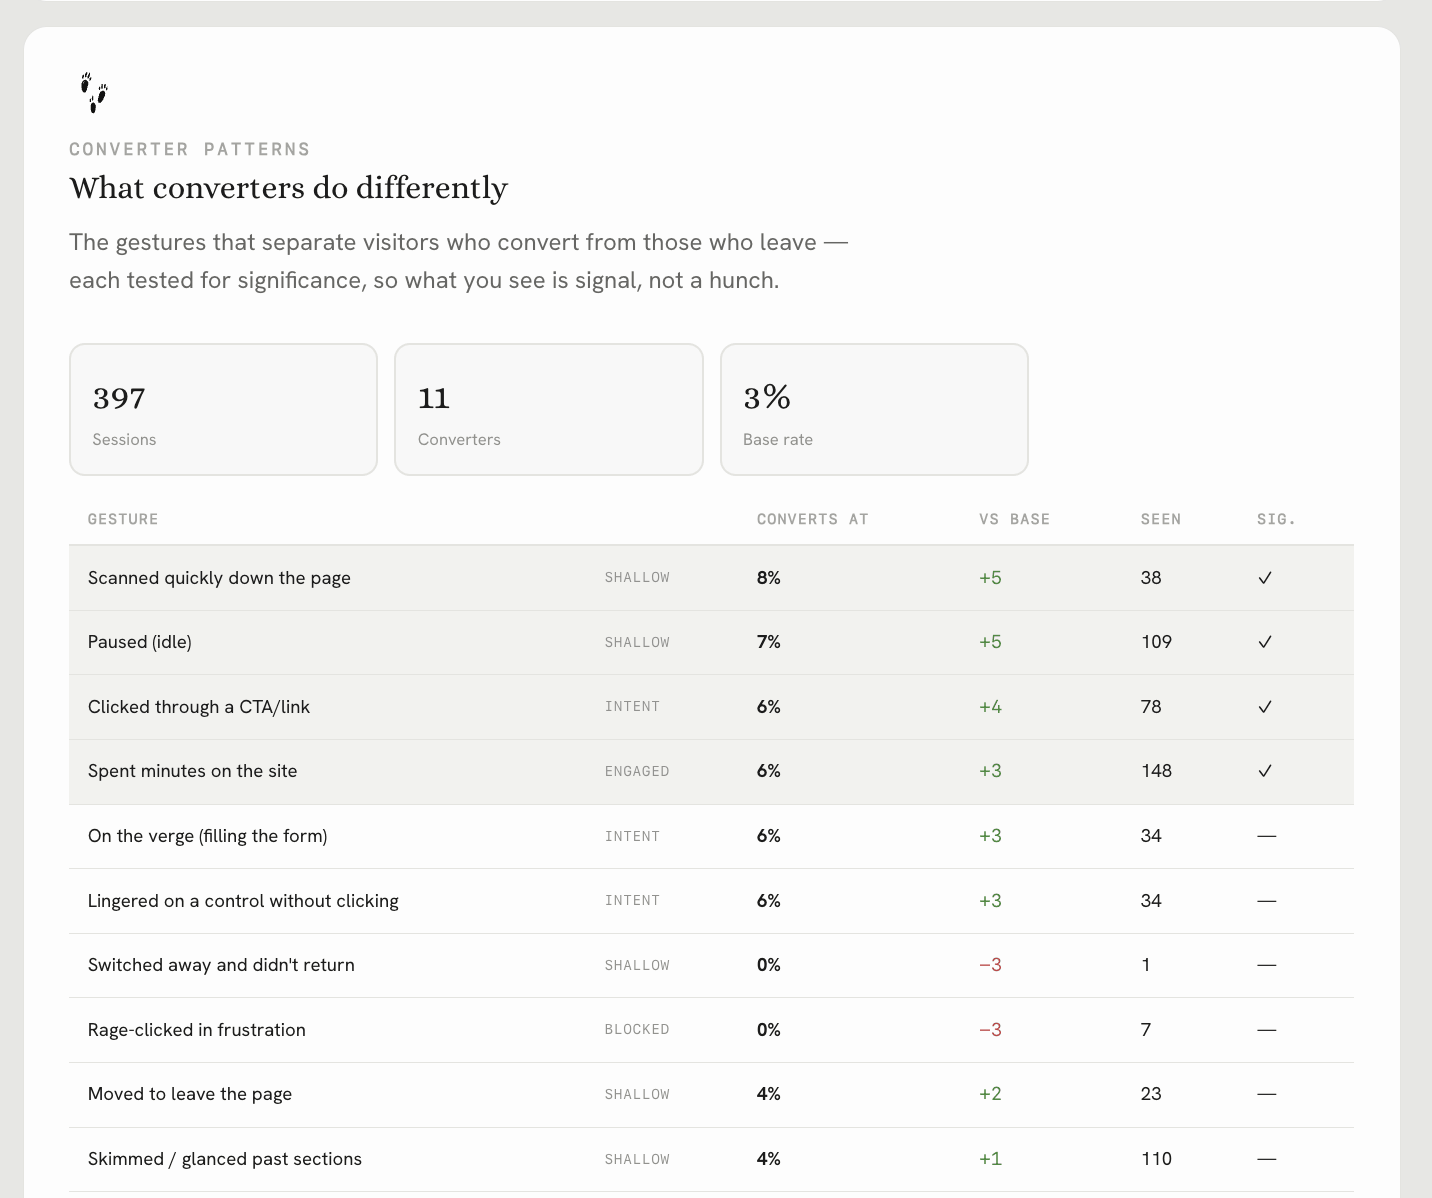
Task: Click the footprints logo icon
Action: point(94,92)
